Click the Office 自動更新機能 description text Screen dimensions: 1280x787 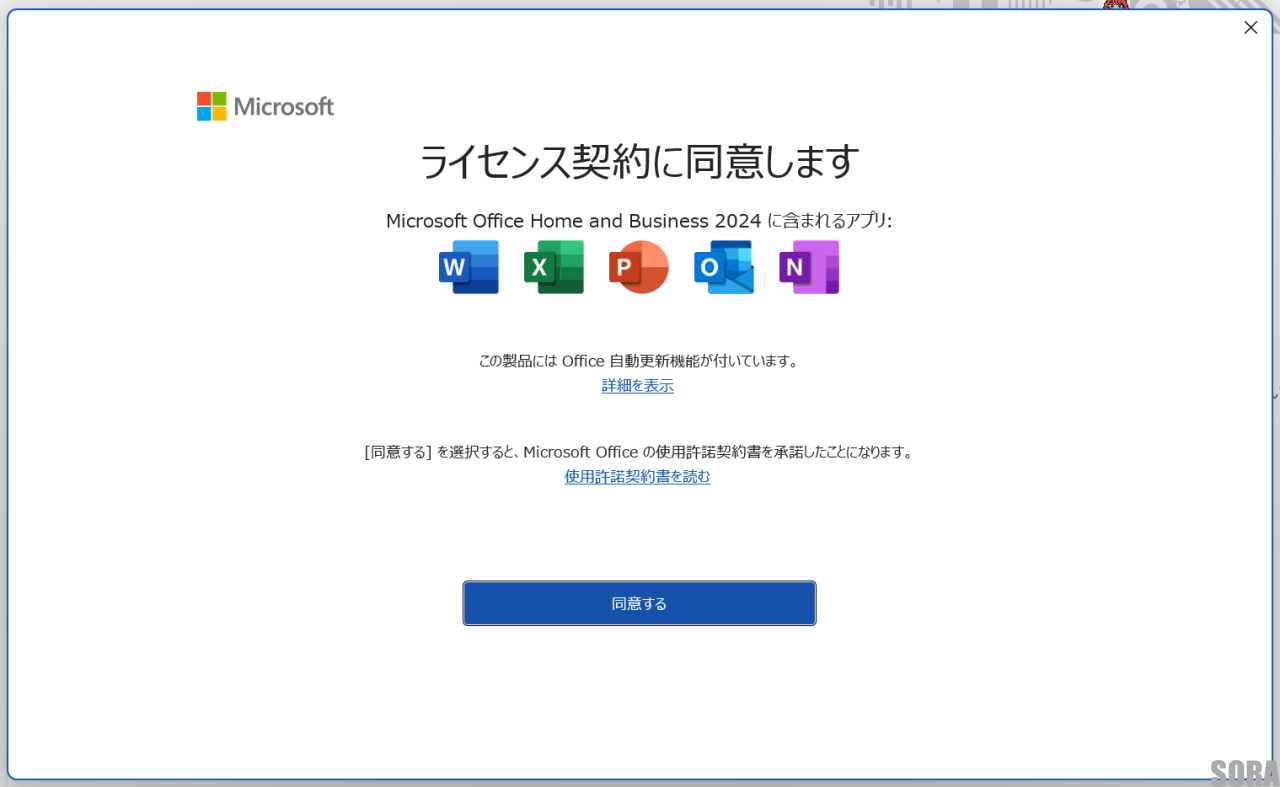coord(639,361)
